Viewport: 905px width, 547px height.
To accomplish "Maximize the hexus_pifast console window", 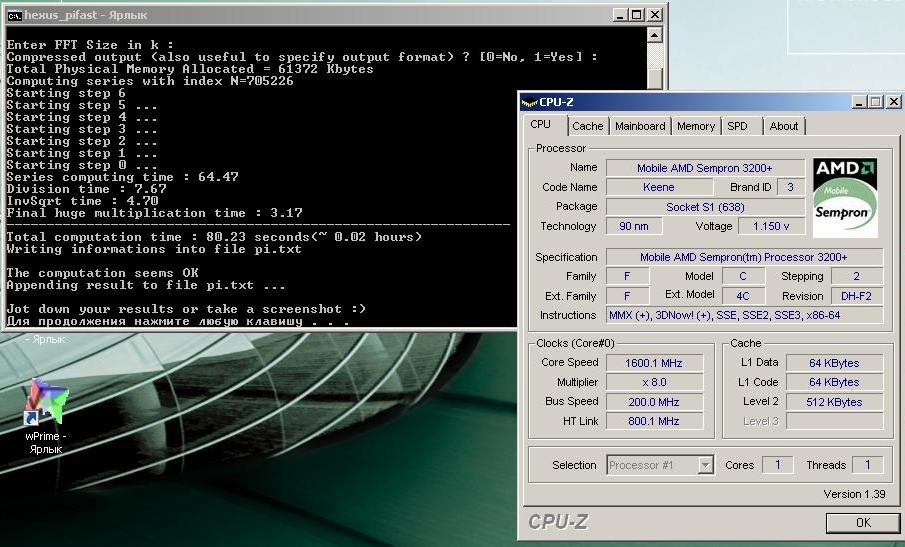I will click(637, 15).
